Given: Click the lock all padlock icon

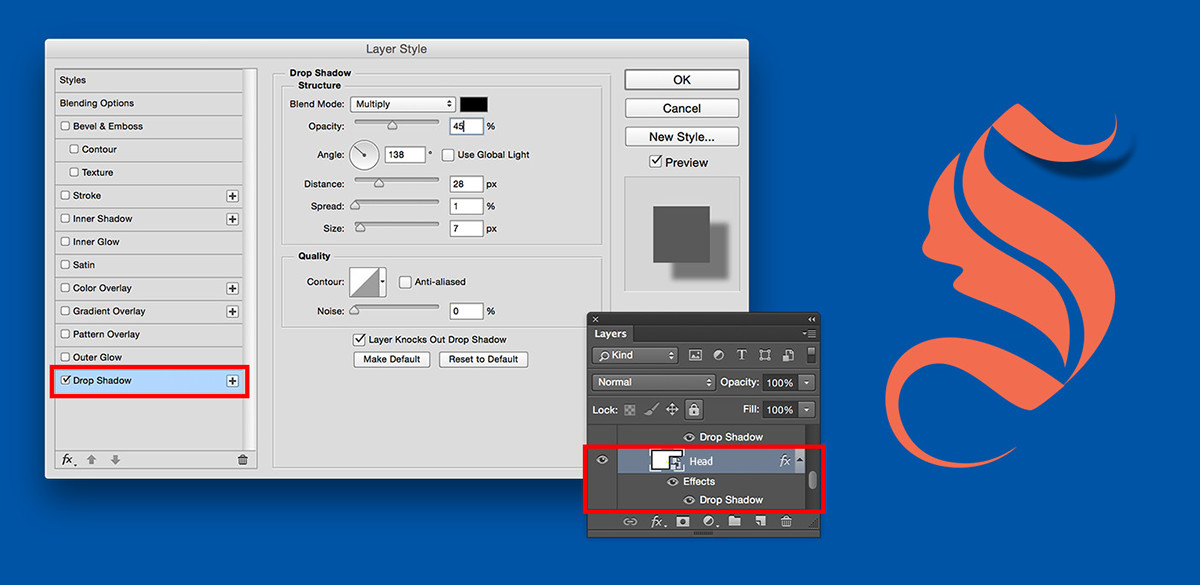Looking at the screenshot, I should (694, 410).
